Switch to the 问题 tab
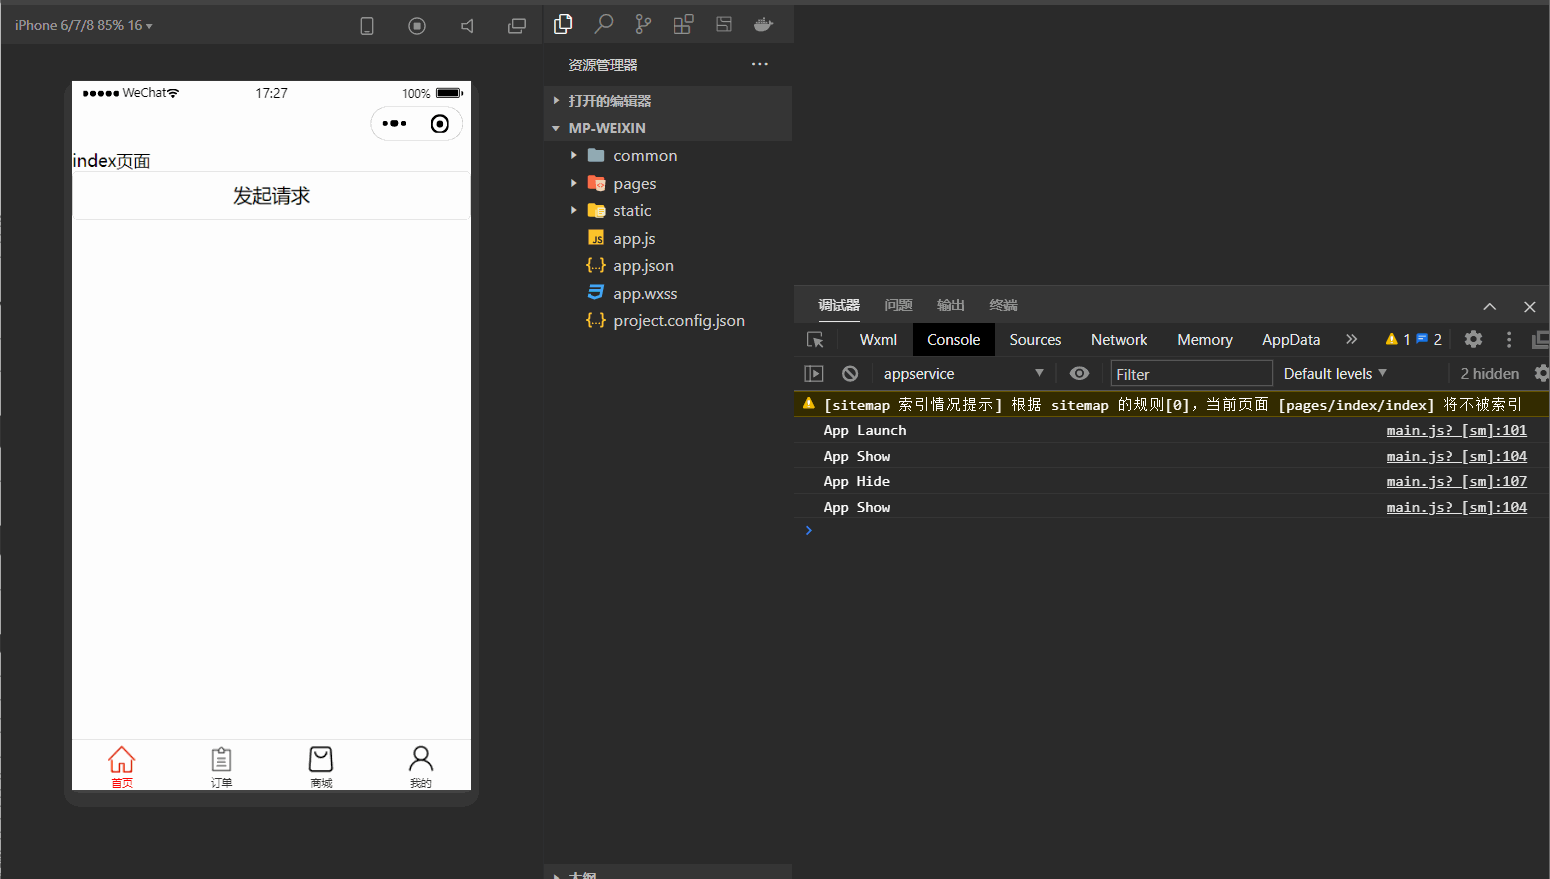Viewport: 1550px width, 879px height. click(x=898, y=305)
